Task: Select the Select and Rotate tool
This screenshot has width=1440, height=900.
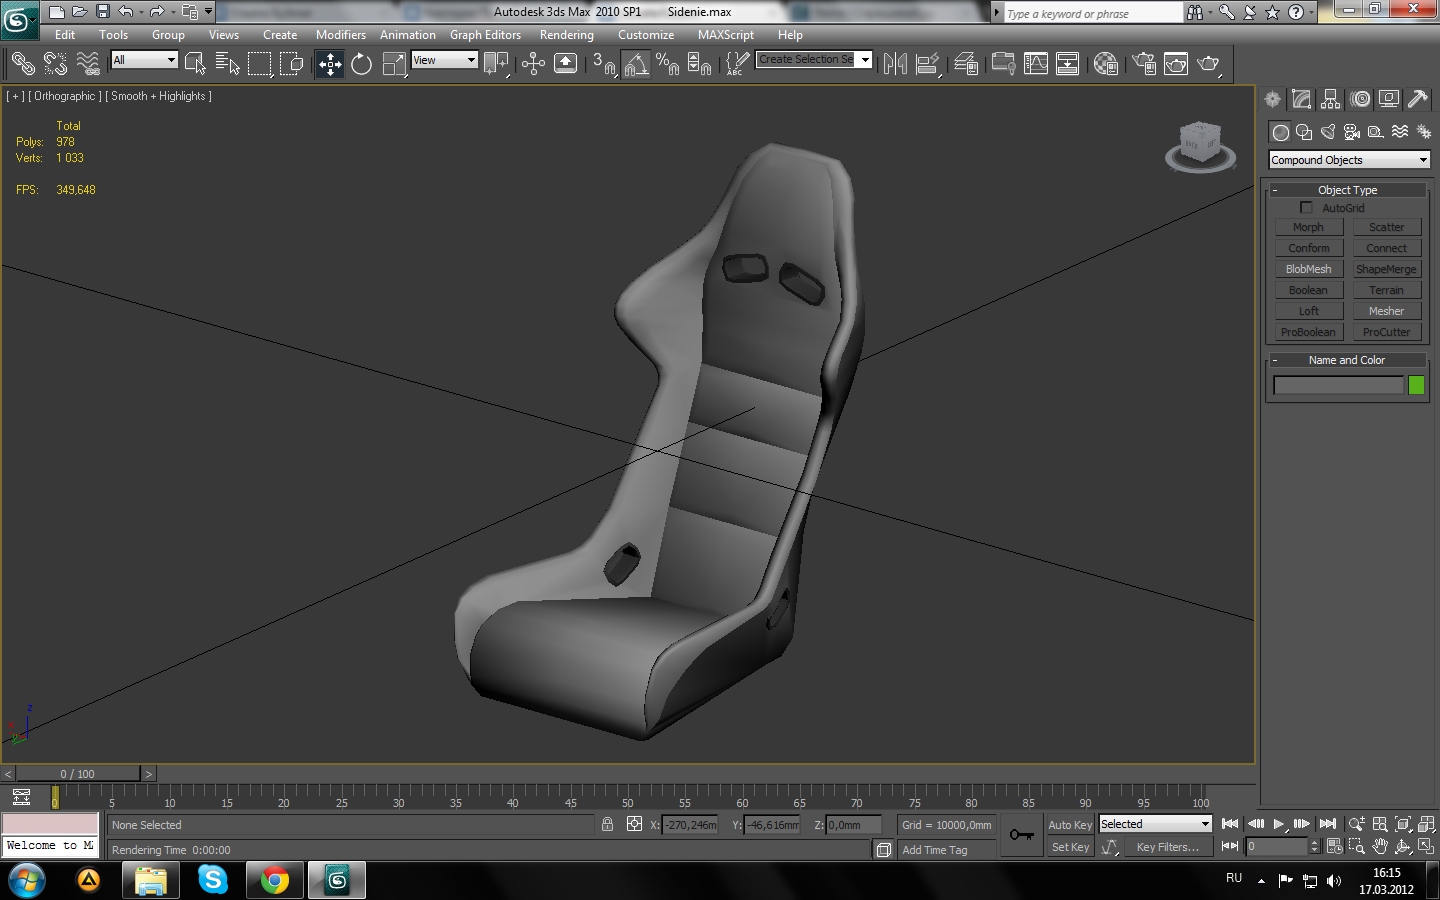Action: [361, 65]
